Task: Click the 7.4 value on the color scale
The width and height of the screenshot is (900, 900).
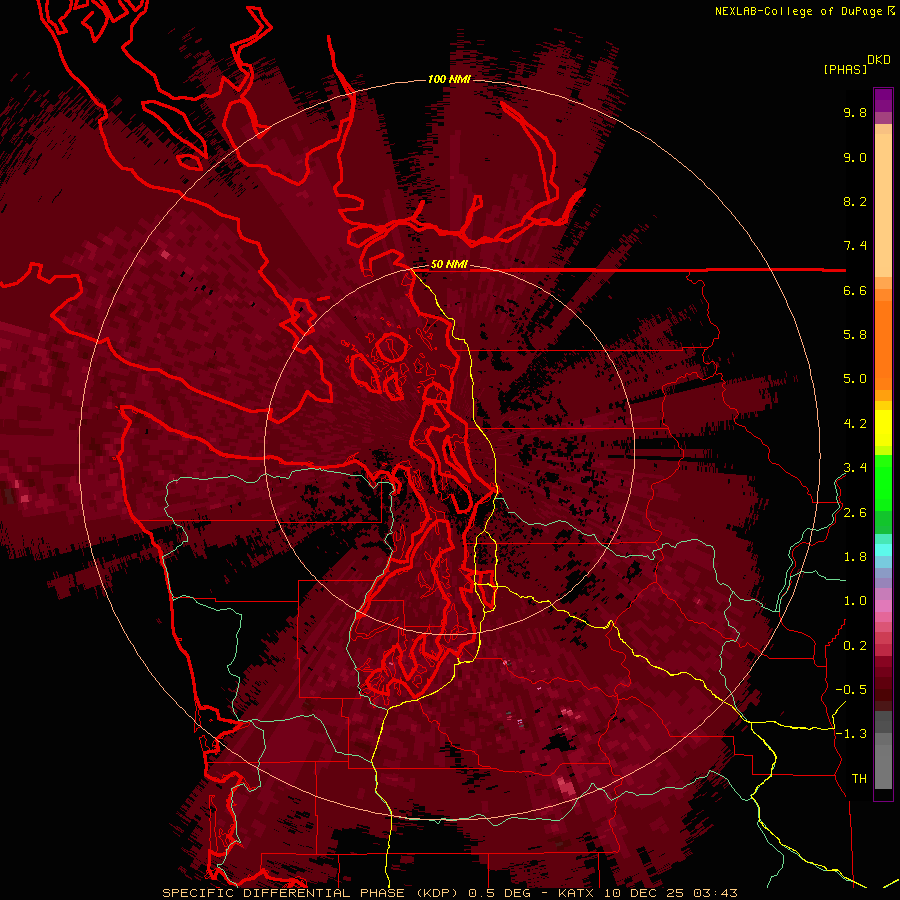Action: click(x=855, y=246)
